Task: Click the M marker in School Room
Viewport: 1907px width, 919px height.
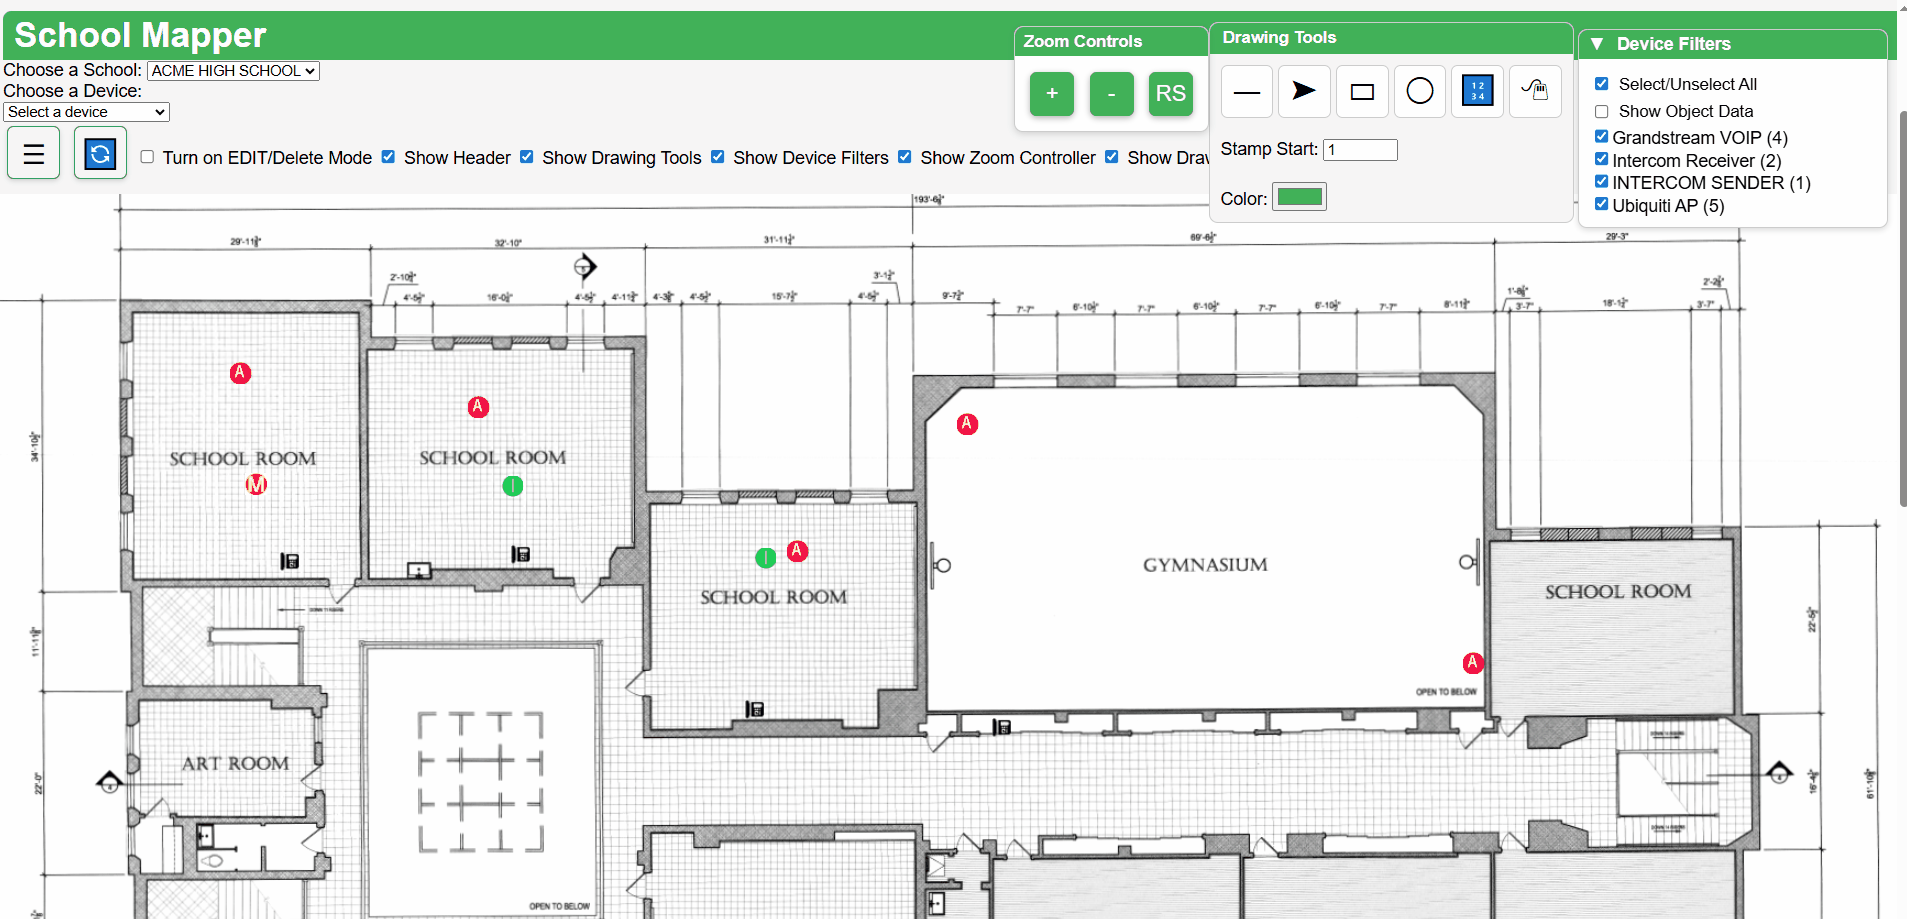Action: 257,485
